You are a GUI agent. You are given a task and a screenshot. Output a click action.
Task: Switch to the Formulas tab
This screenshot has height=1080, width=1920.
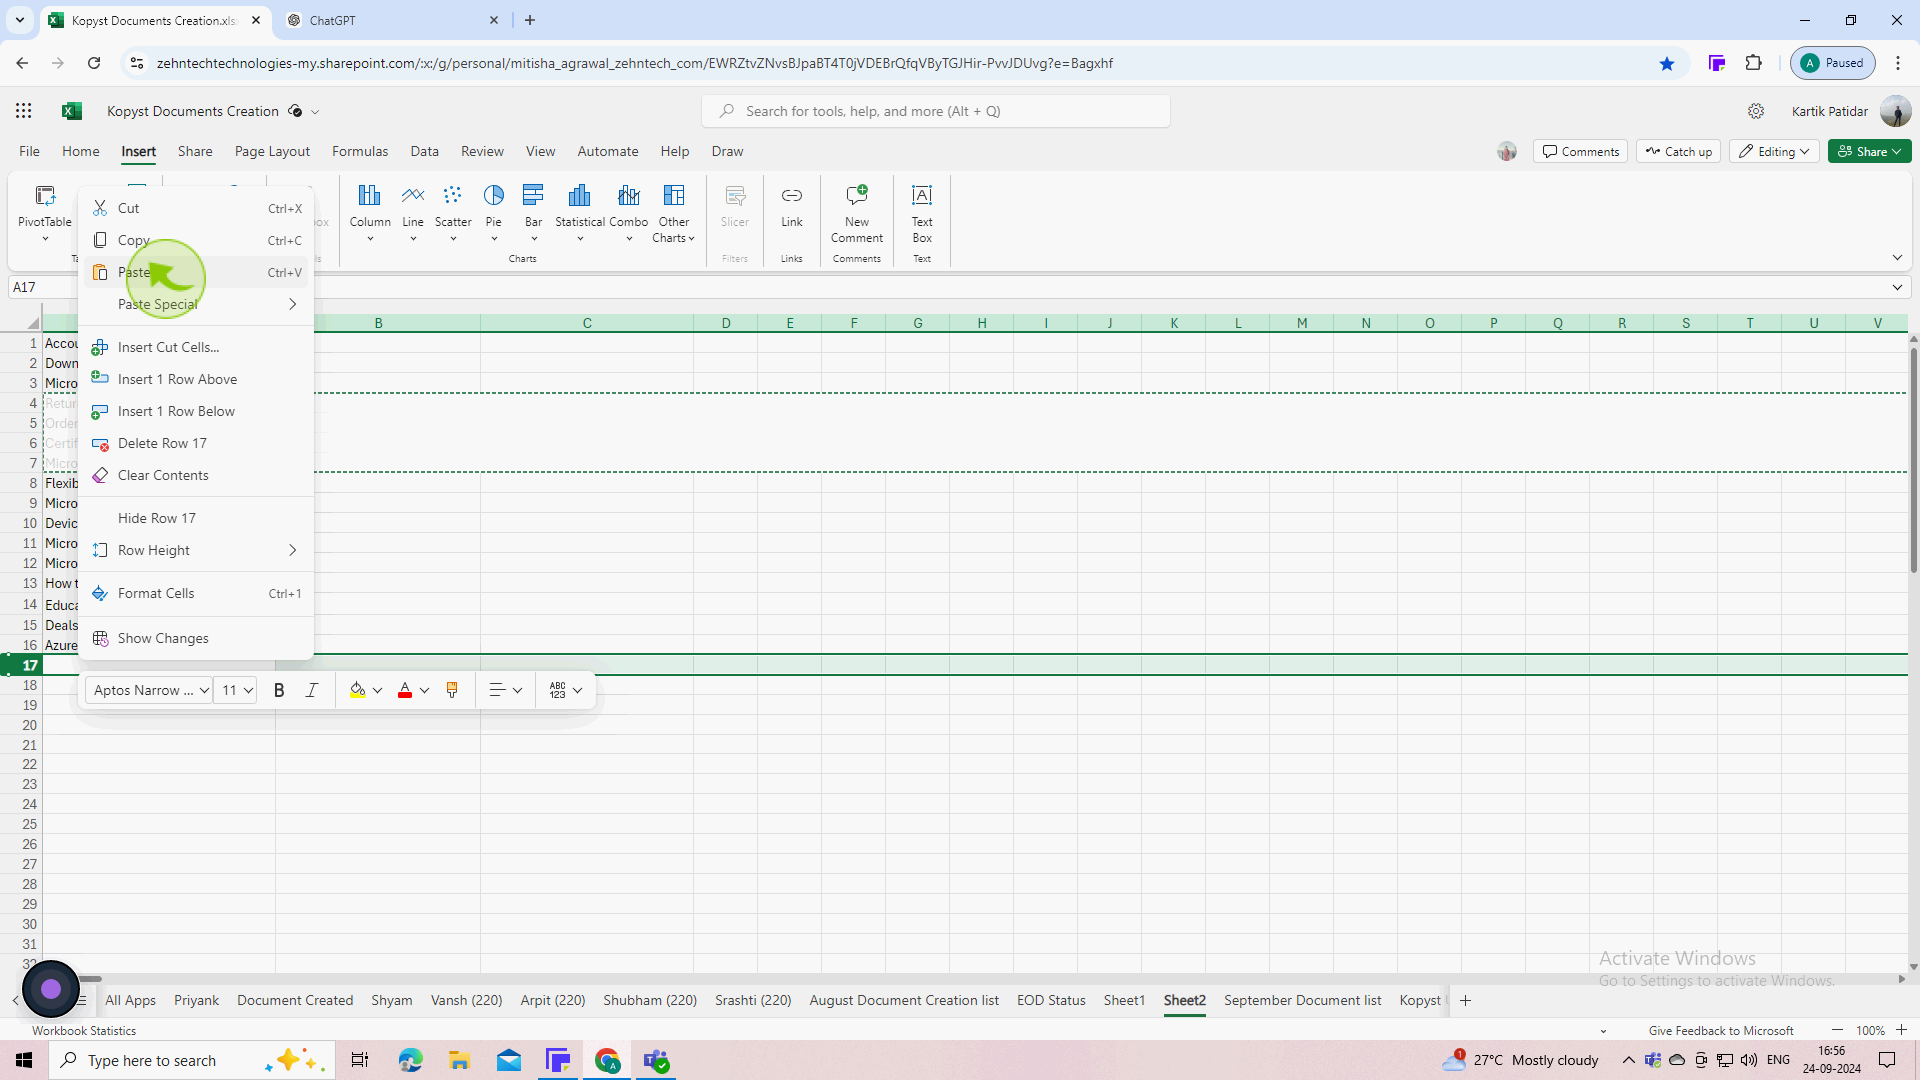coord(360,151)
